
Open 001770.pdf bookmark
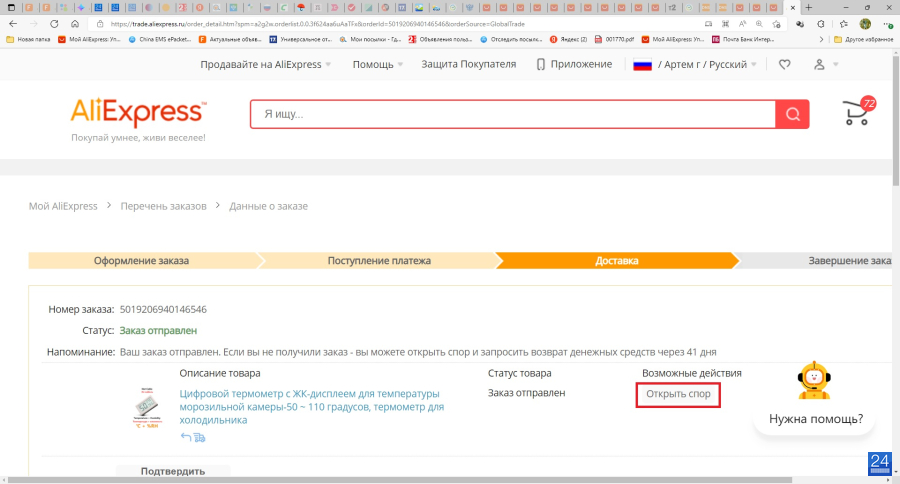point(615,39)
